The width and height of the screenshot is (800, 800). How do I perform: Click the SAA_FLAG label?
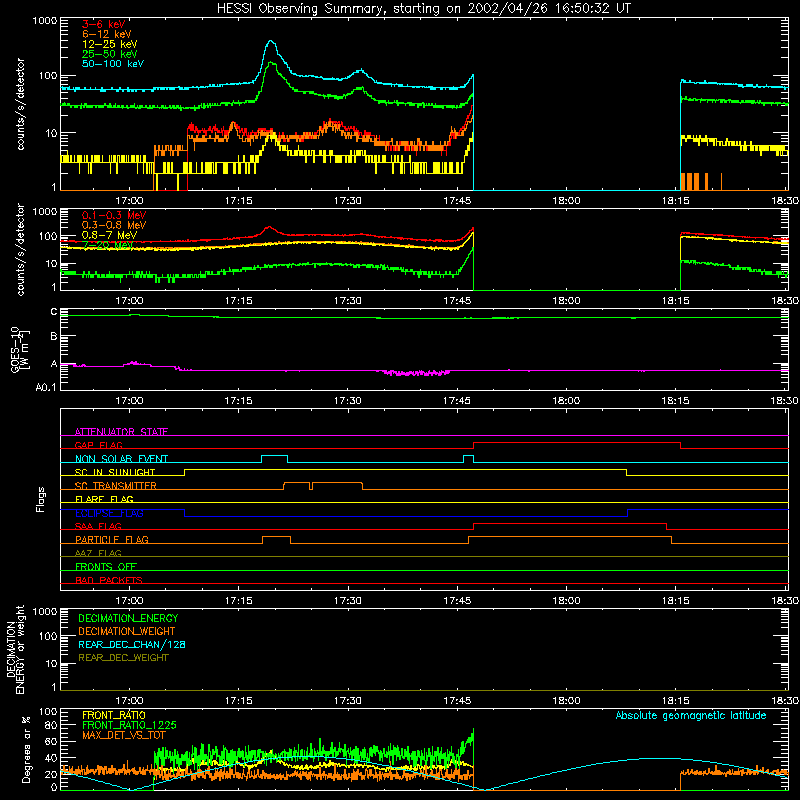click(98, 527)
